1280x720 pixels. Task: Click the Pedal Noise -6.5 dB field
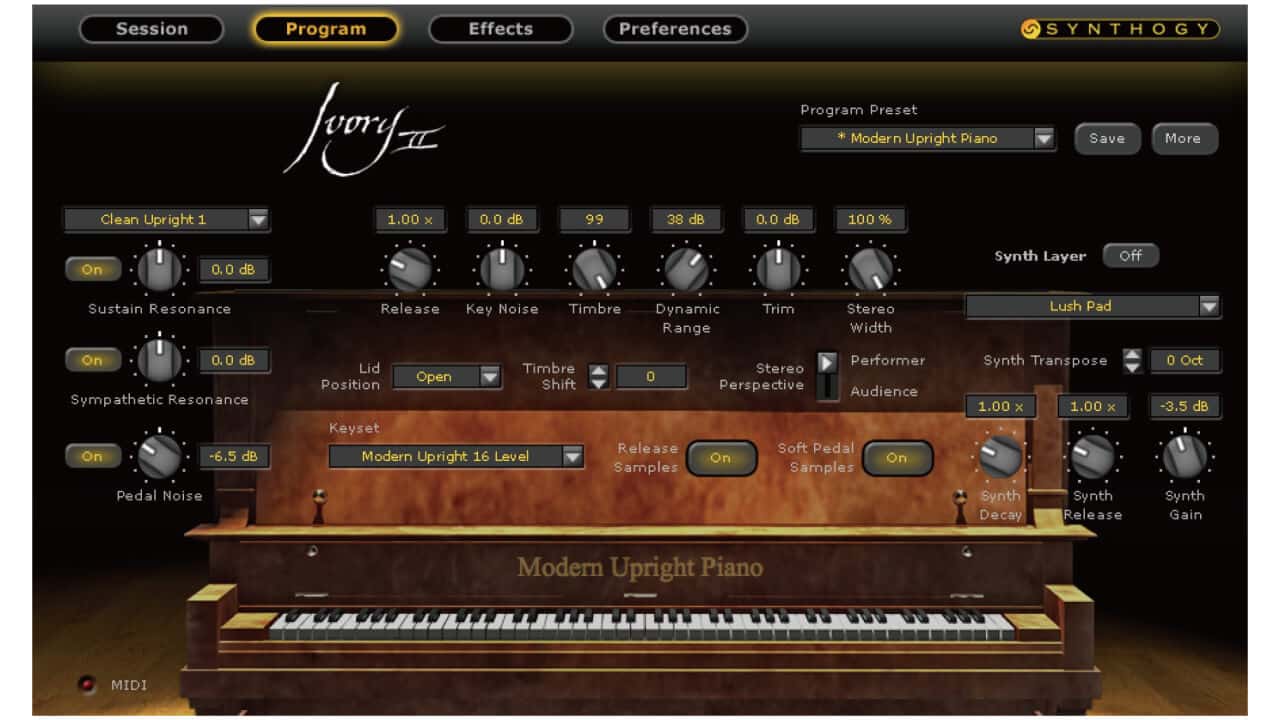pyautogui.click(x=234, y=456)
